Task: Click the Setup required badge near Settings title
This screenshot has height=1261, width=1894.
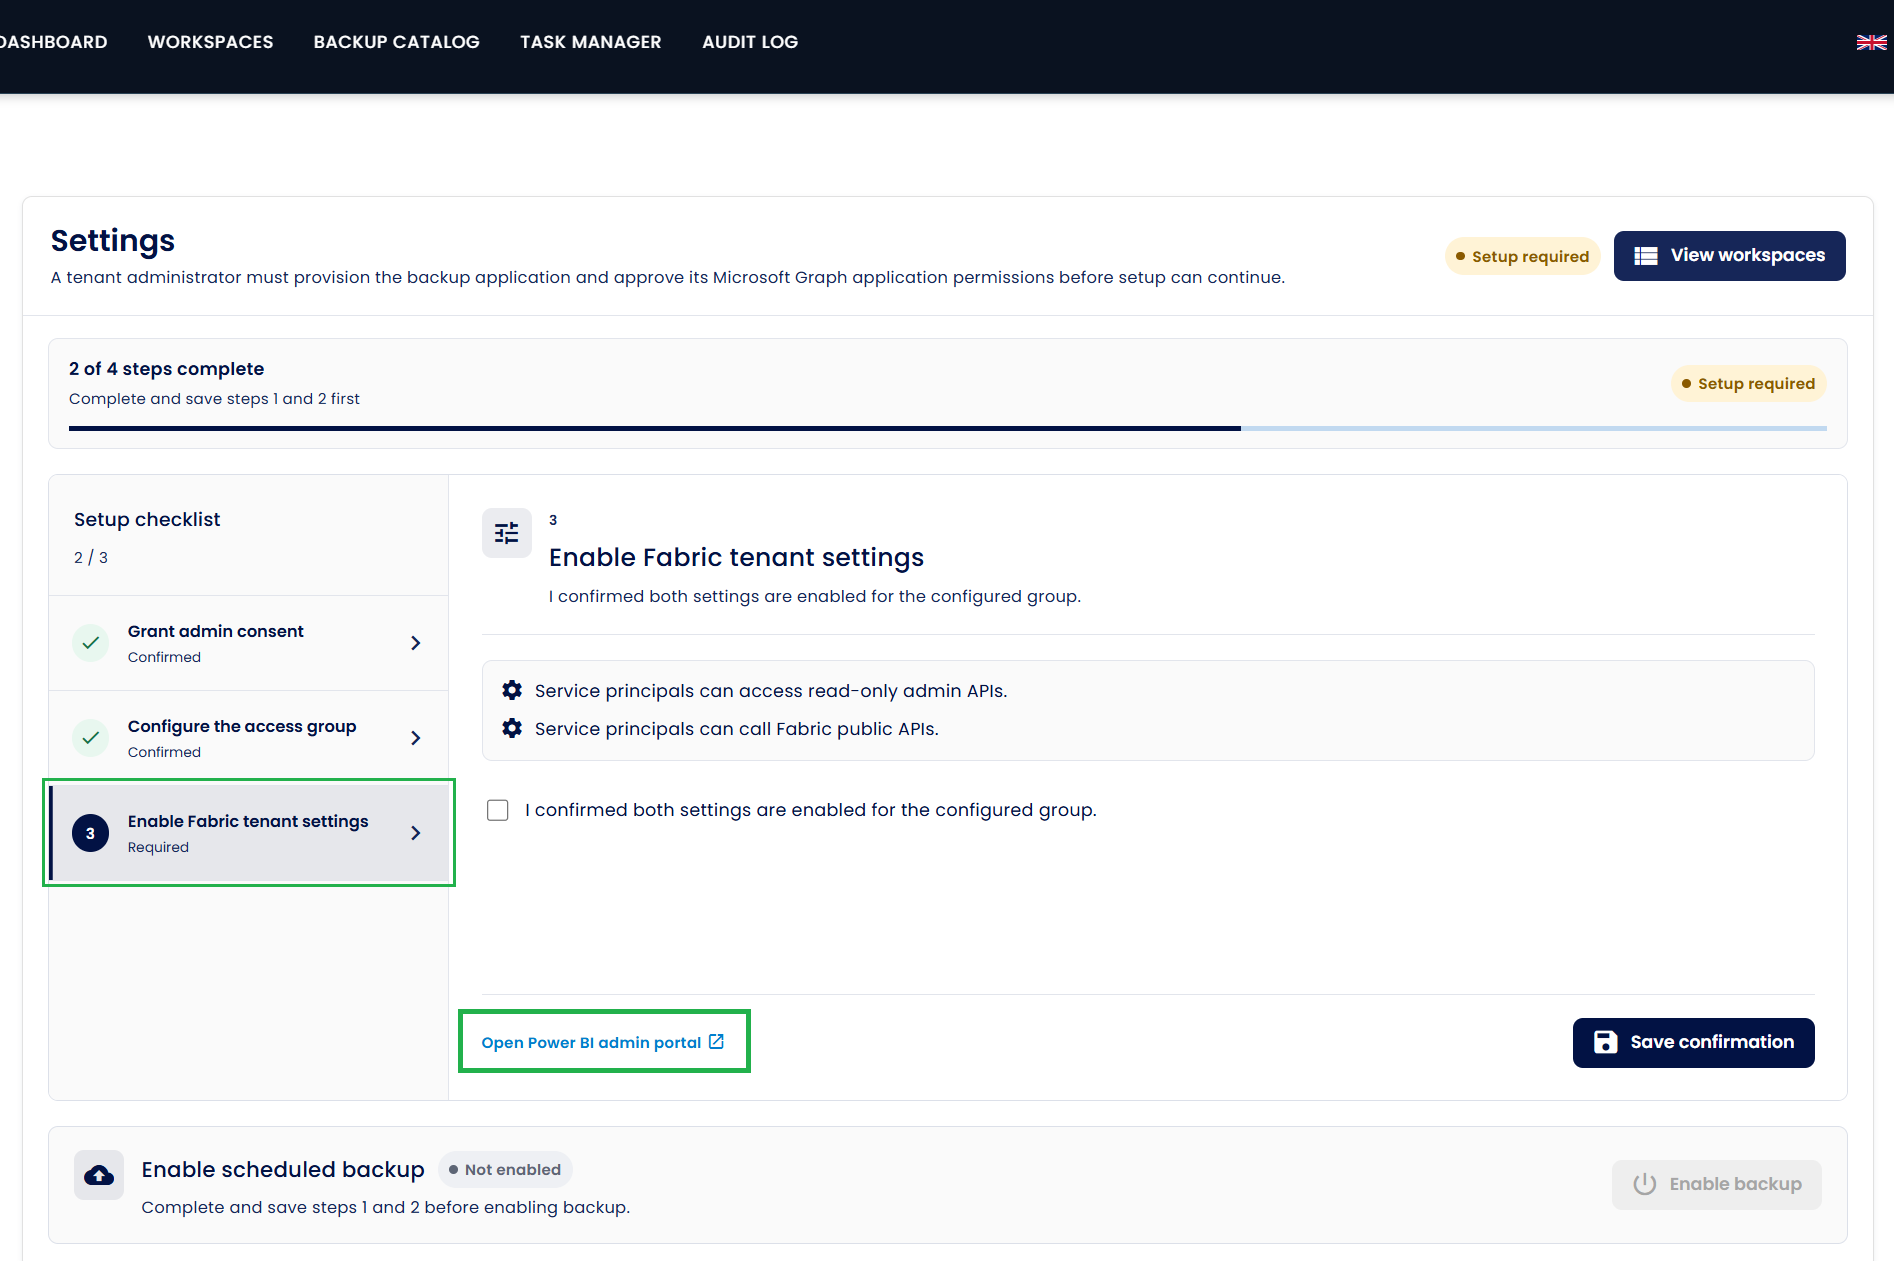Action: click(1523, 256)
